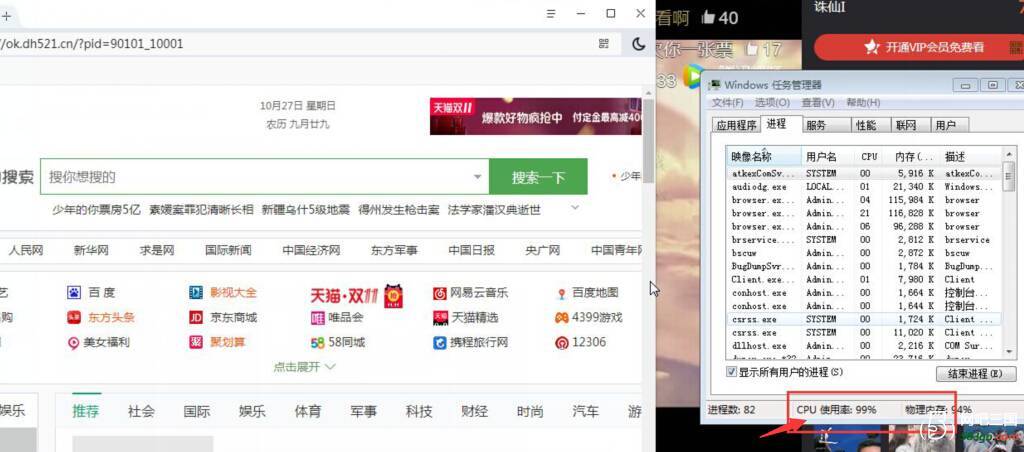Open 58同城 site shortcut
The height and width of the screenshot is (452, 1024).
point(338,342)
